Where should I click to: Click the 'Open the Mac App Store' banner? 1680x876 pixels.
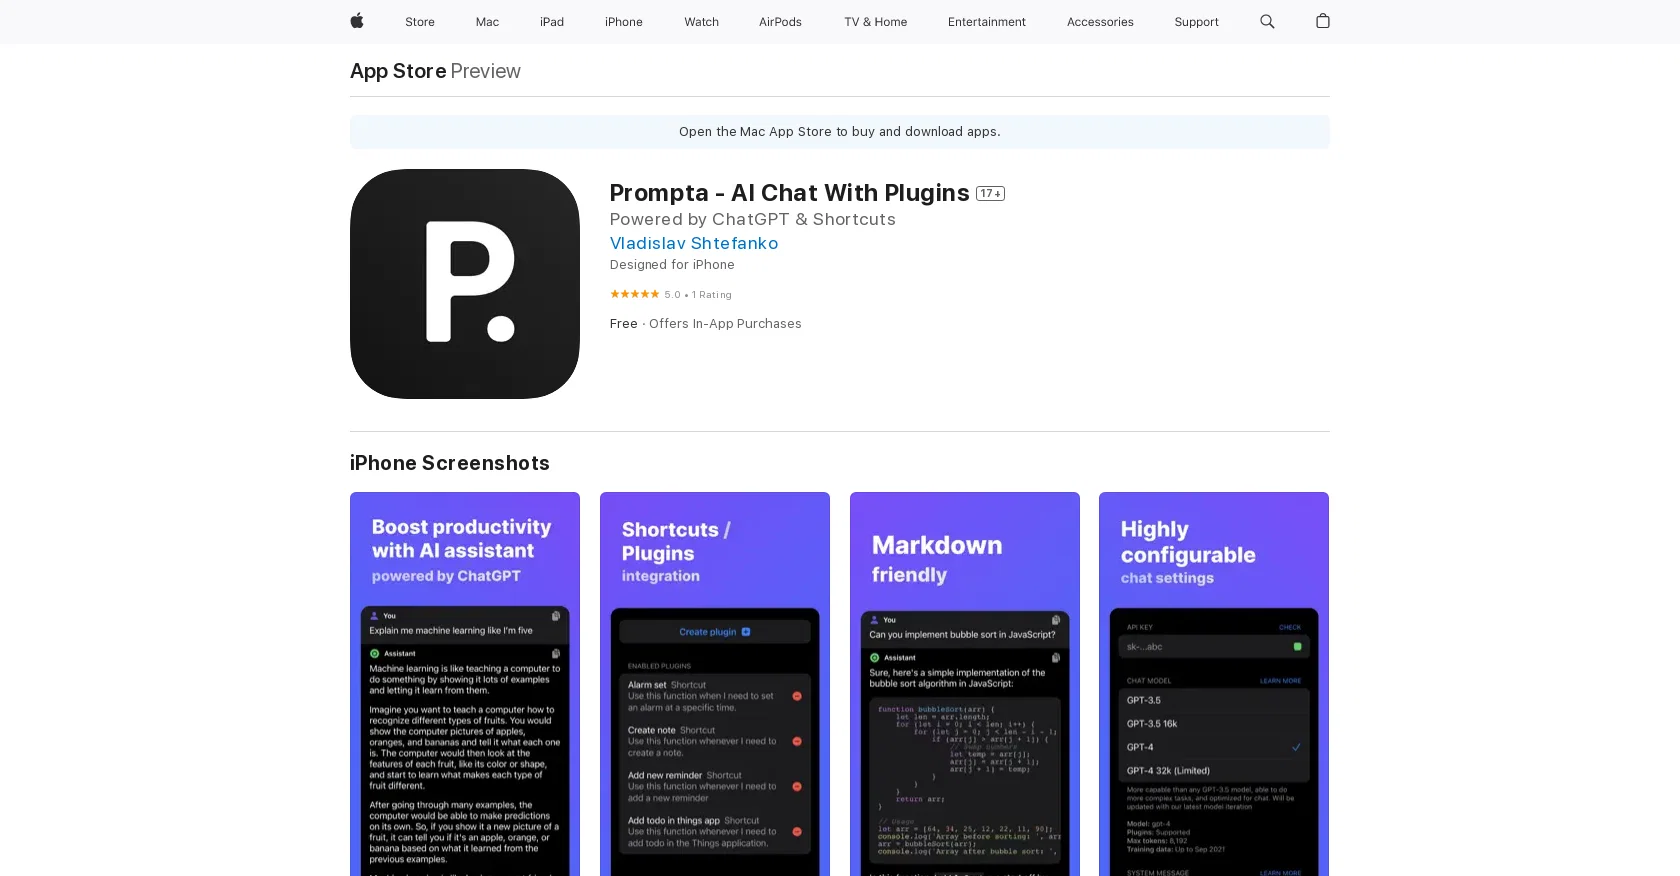click(x=840, y=132)
